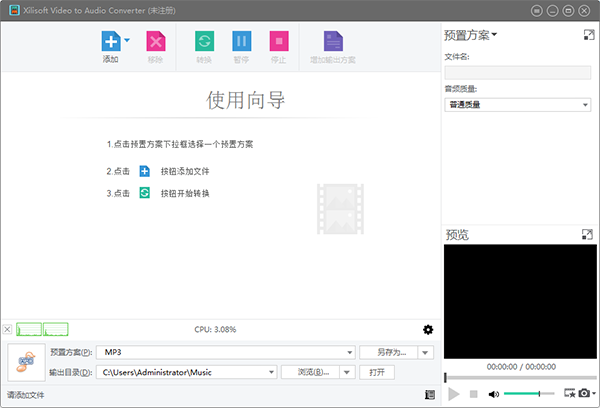Click the 浏览(B)... Browse button
The image size is (600, 408).
pos(310,372)
